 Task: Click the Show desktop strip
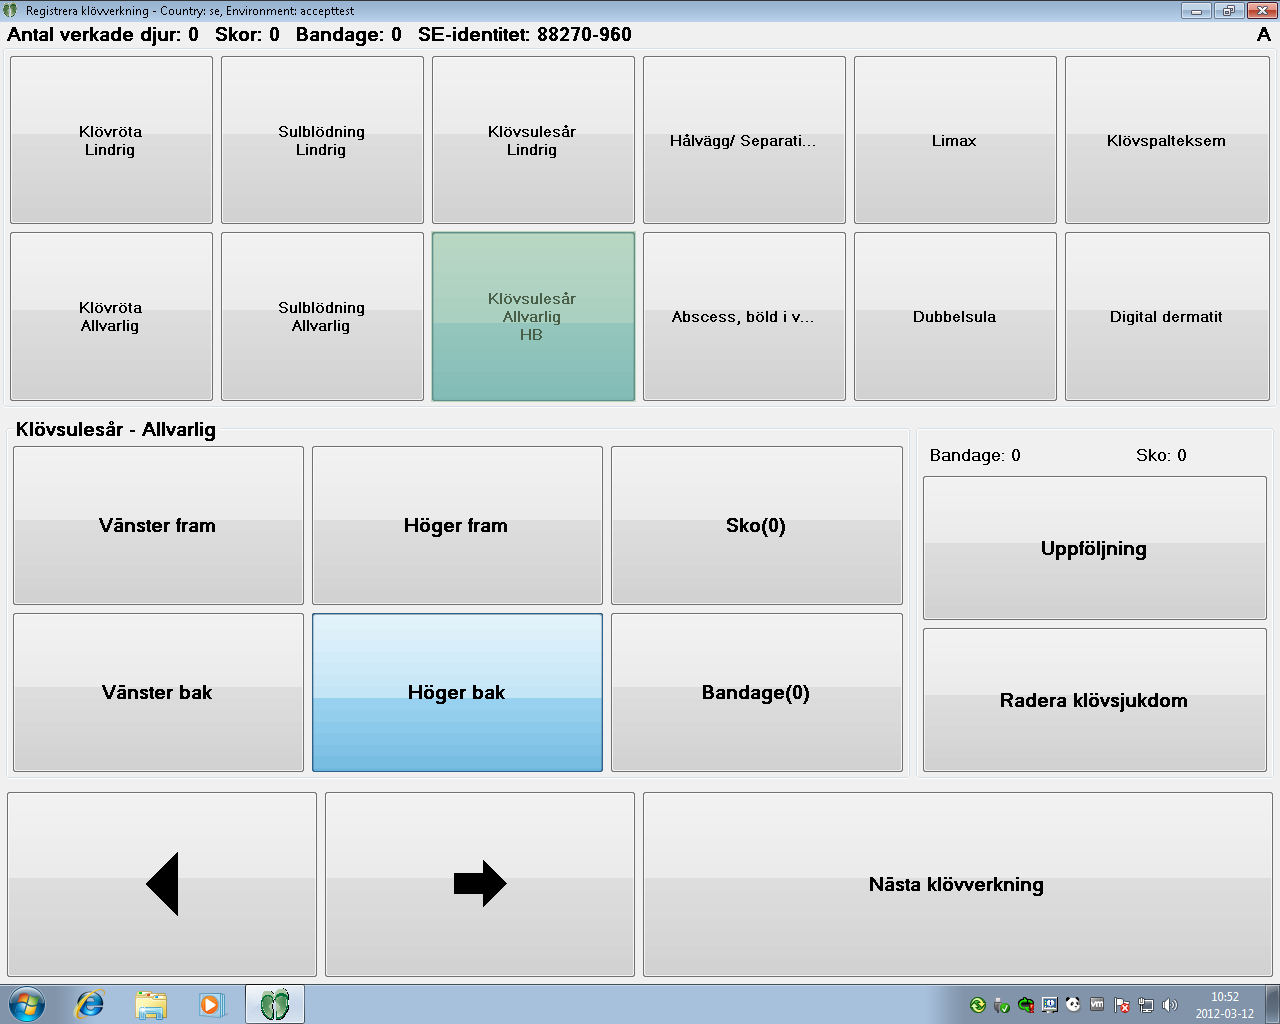(x=1272, y=1004)
